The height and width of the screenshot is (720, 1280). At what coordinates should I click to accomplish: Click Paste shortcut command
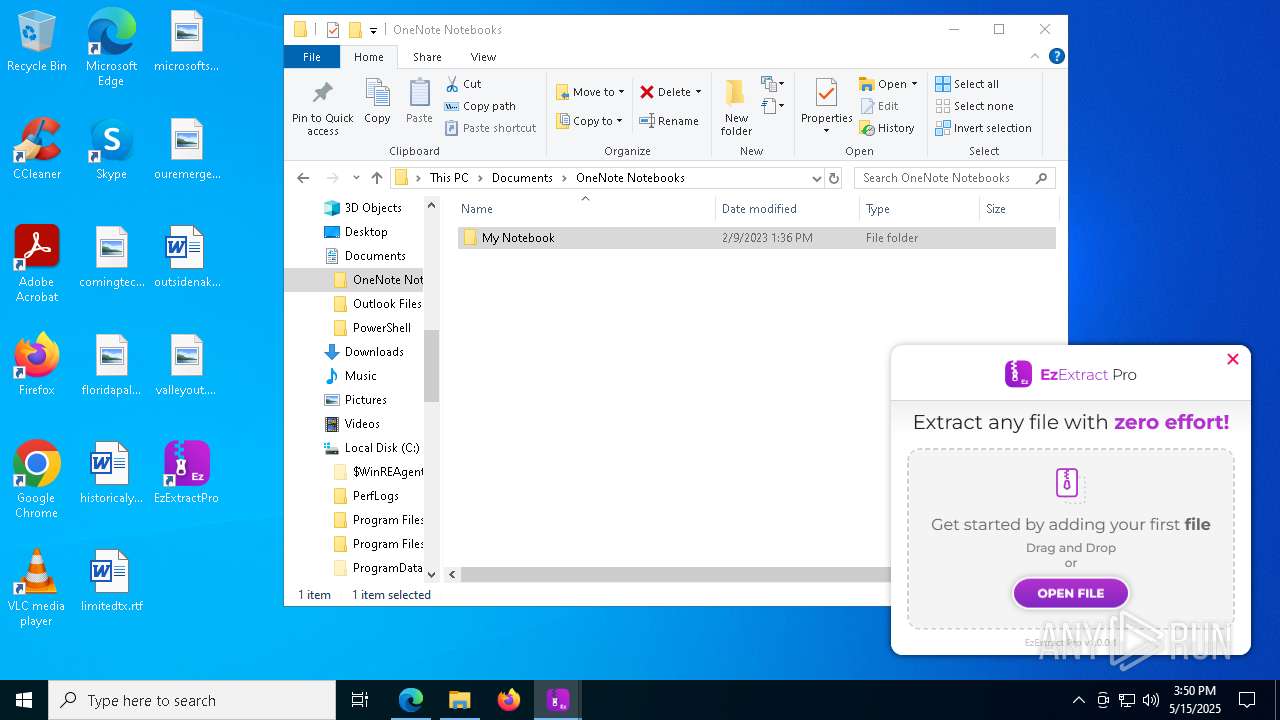click(x=490, y=128)
